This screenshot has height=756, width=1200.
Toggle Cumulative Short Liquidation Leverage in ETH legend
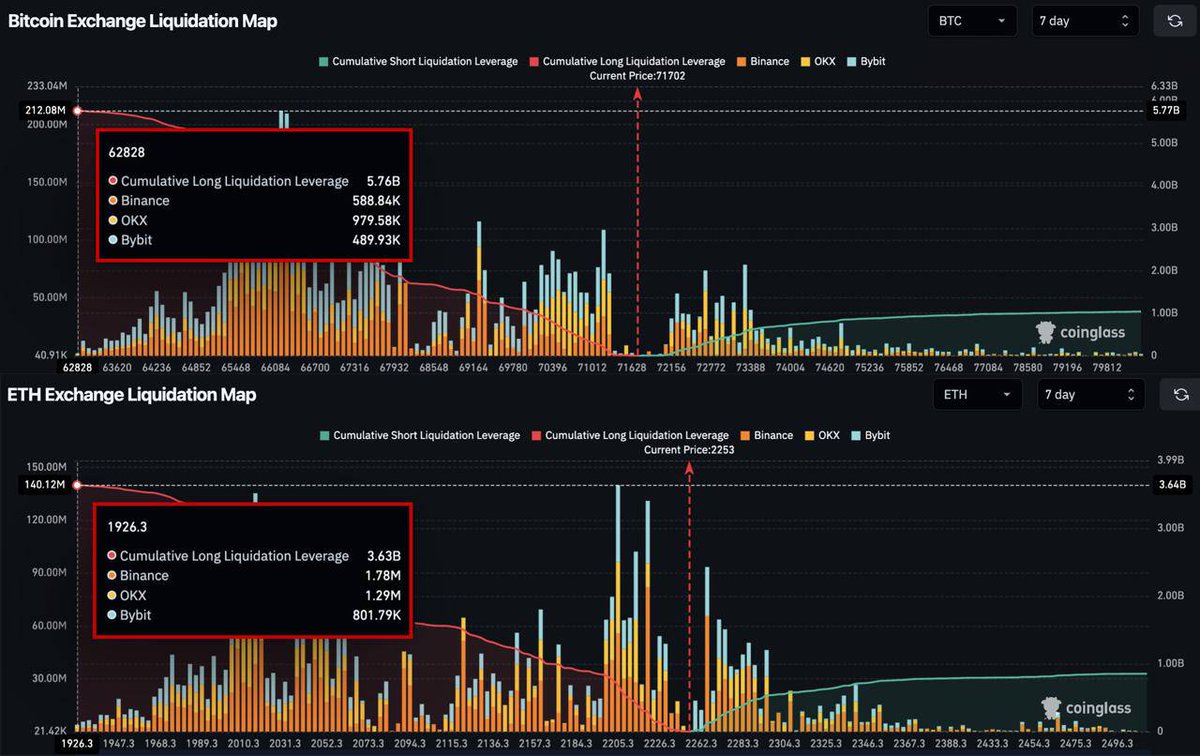tap(419, 435)
